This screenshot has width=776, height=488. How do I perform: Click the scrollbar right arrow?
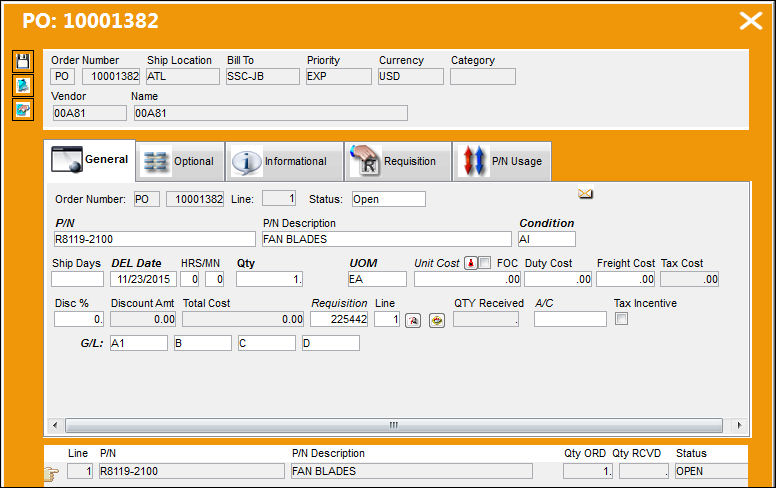pos(739,425)
